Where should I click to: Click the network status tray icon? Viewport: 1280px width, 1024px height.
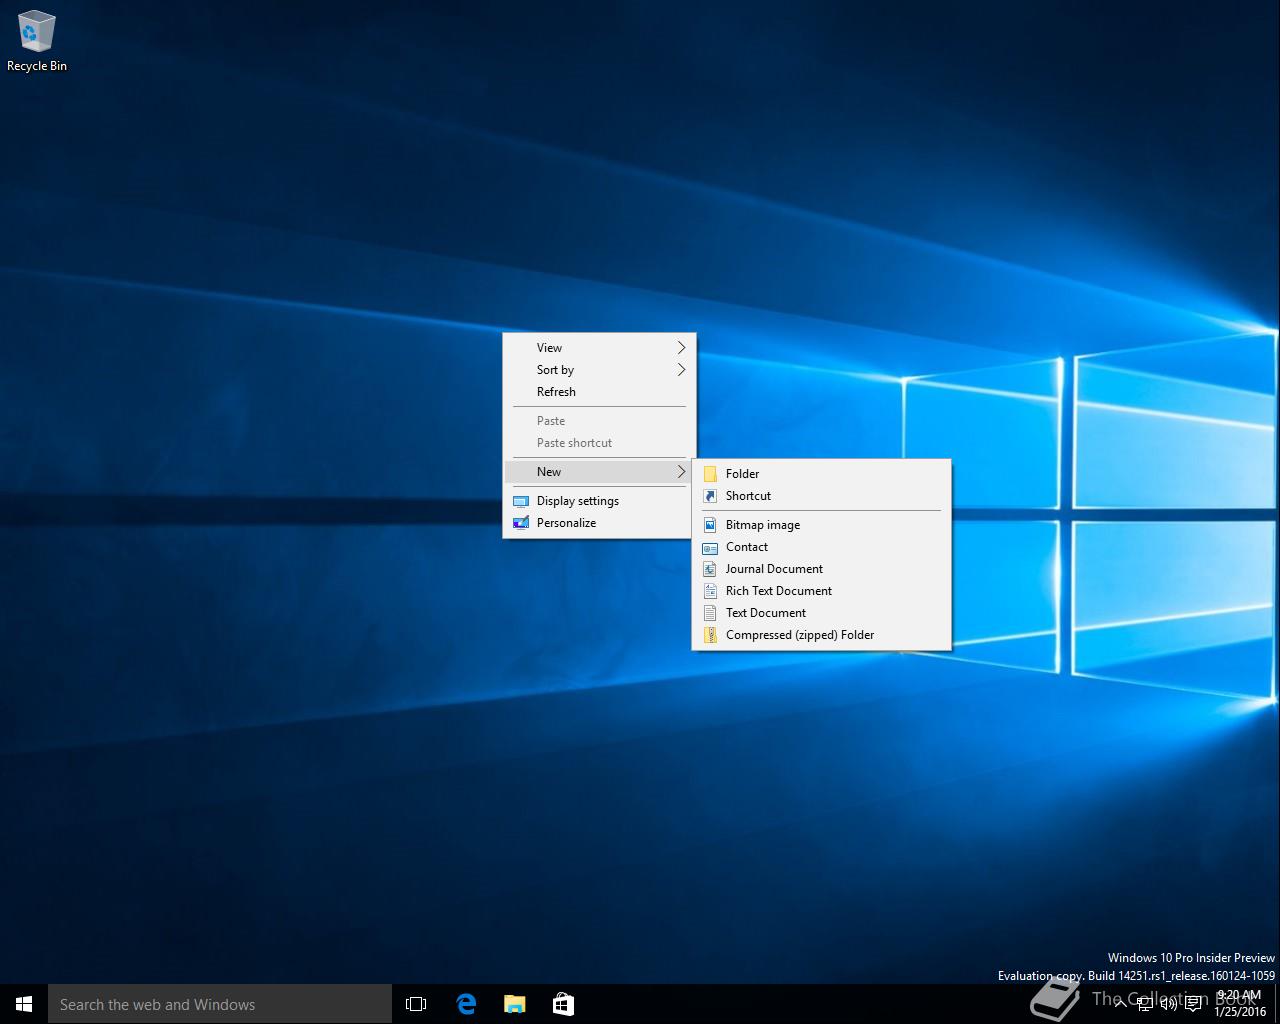click(1145, 1004)
